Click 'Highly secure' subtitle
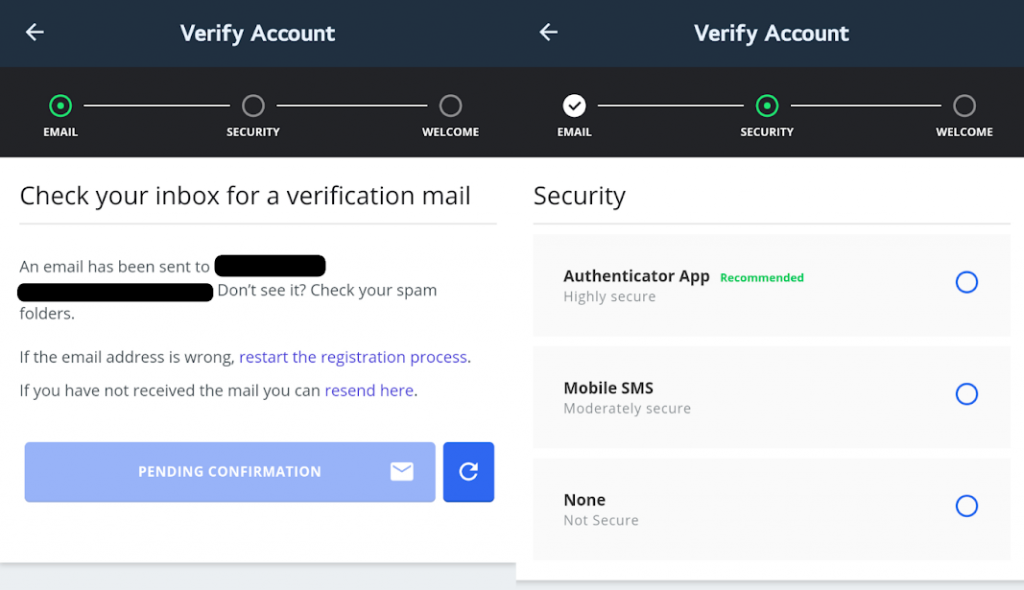Screen dimensions: 1024x590 coord(609,297)
